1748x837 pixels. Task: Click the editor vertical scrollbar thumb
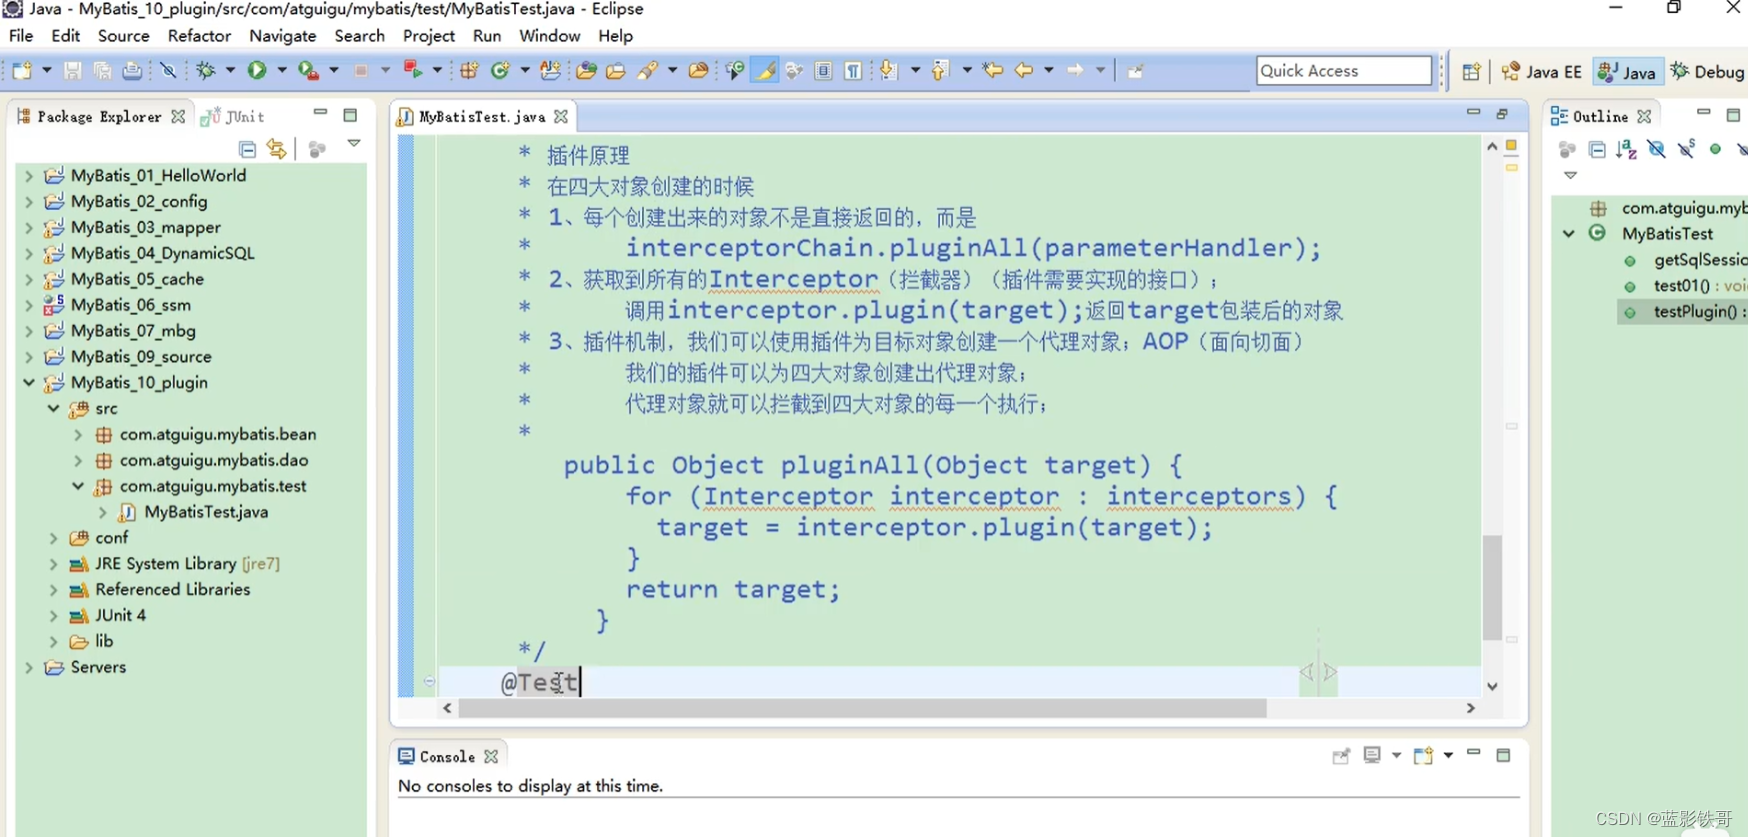pyautogui.click(x=1492, y=587)
